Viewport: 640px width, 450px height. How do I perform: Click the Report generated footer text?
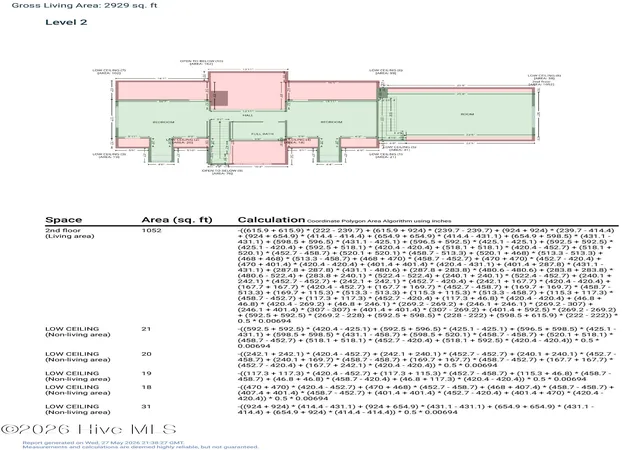103,443
